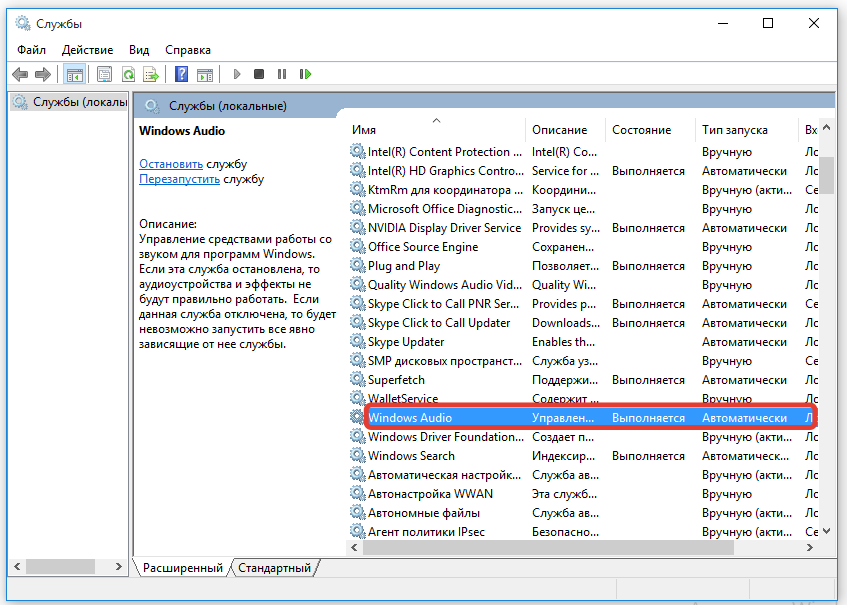Switch to the Стандартный tab

[274, 568]
